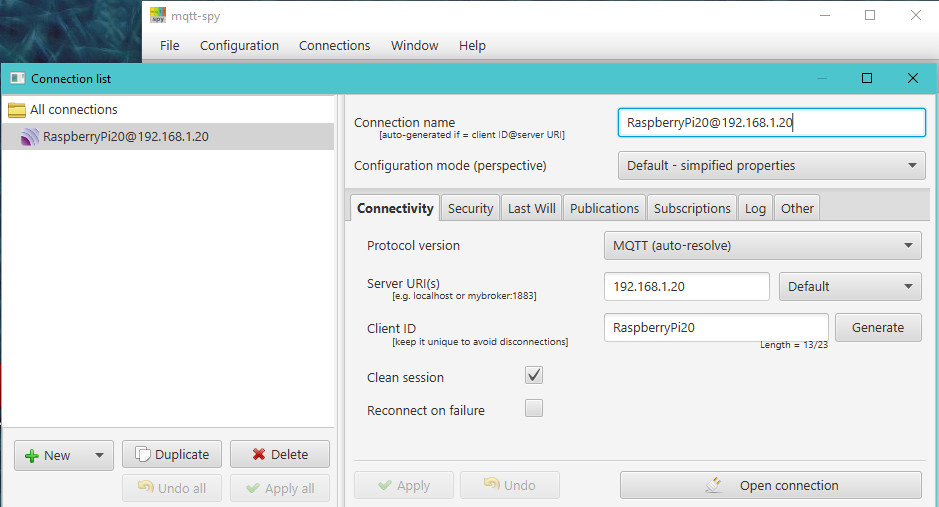Disable the Clean session checkbox

pyautogui.click(x=534, y=376)
